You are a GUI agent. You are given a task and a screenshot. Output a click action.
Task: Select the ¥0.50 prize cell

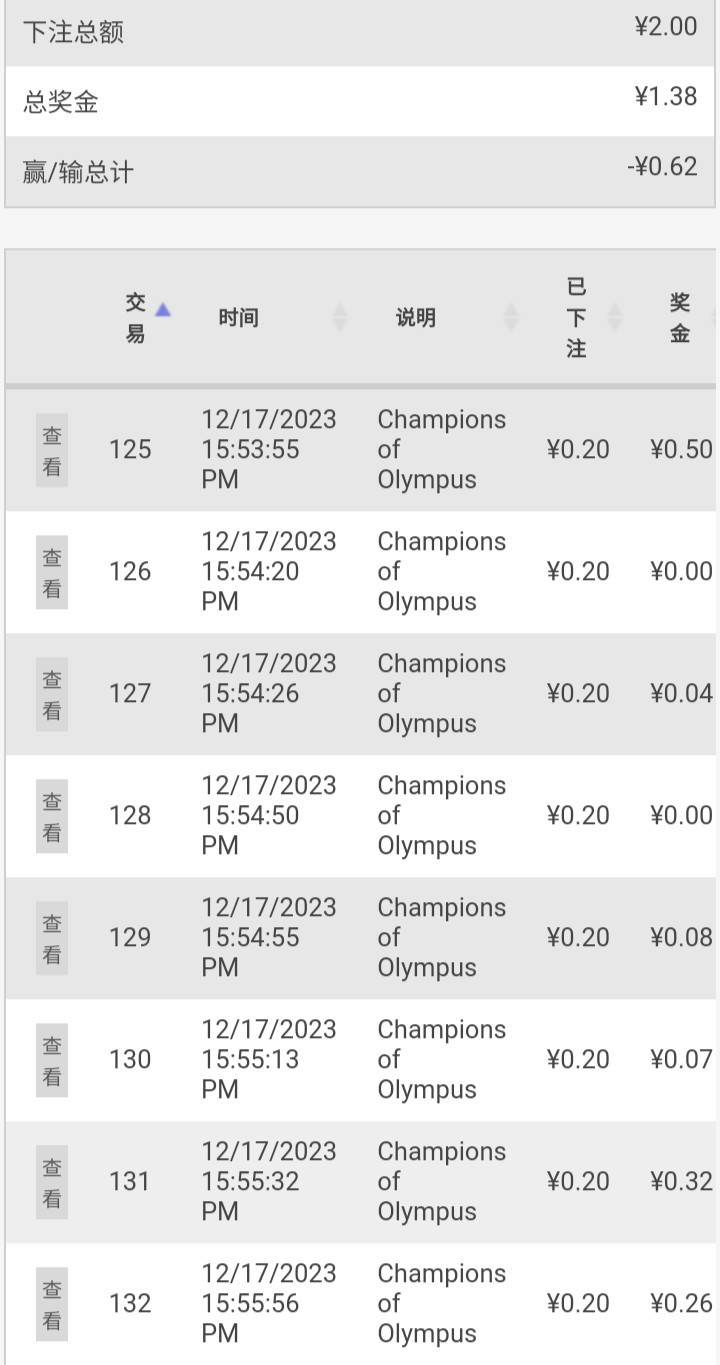click(x=681, y=450)
